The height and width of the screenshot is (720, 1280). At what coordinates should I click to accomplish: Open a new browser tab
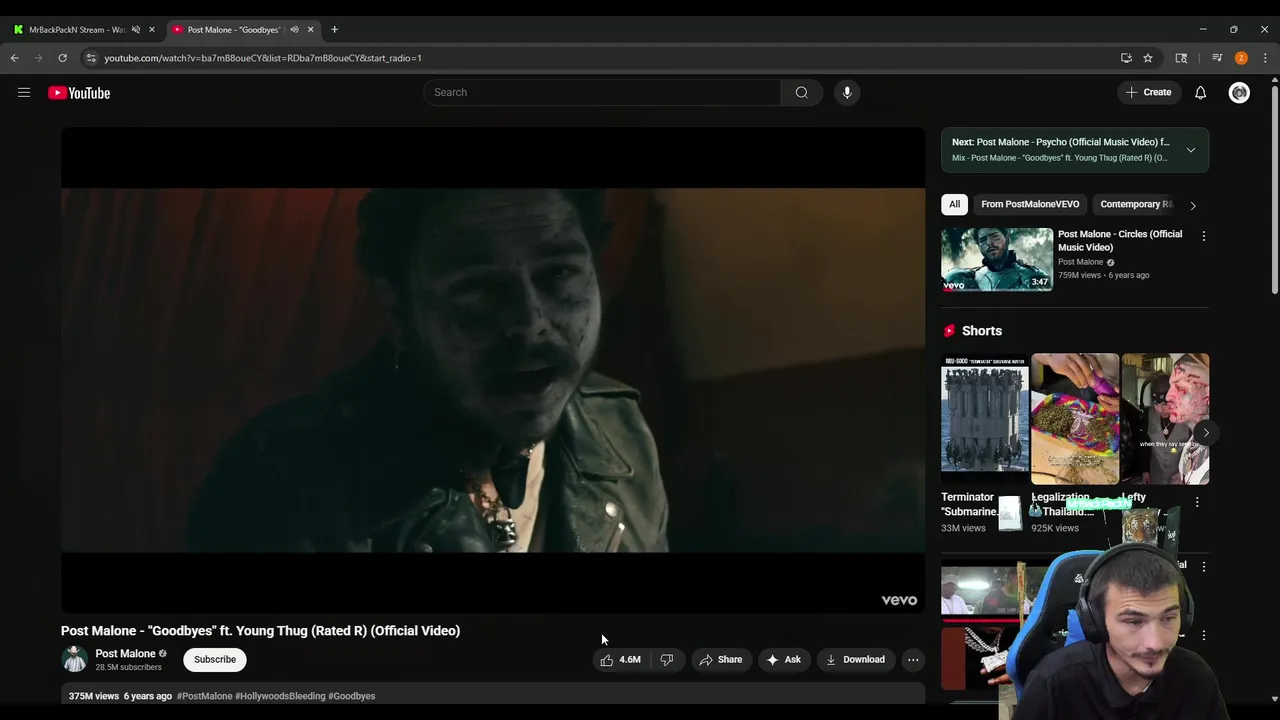point(334,29)
